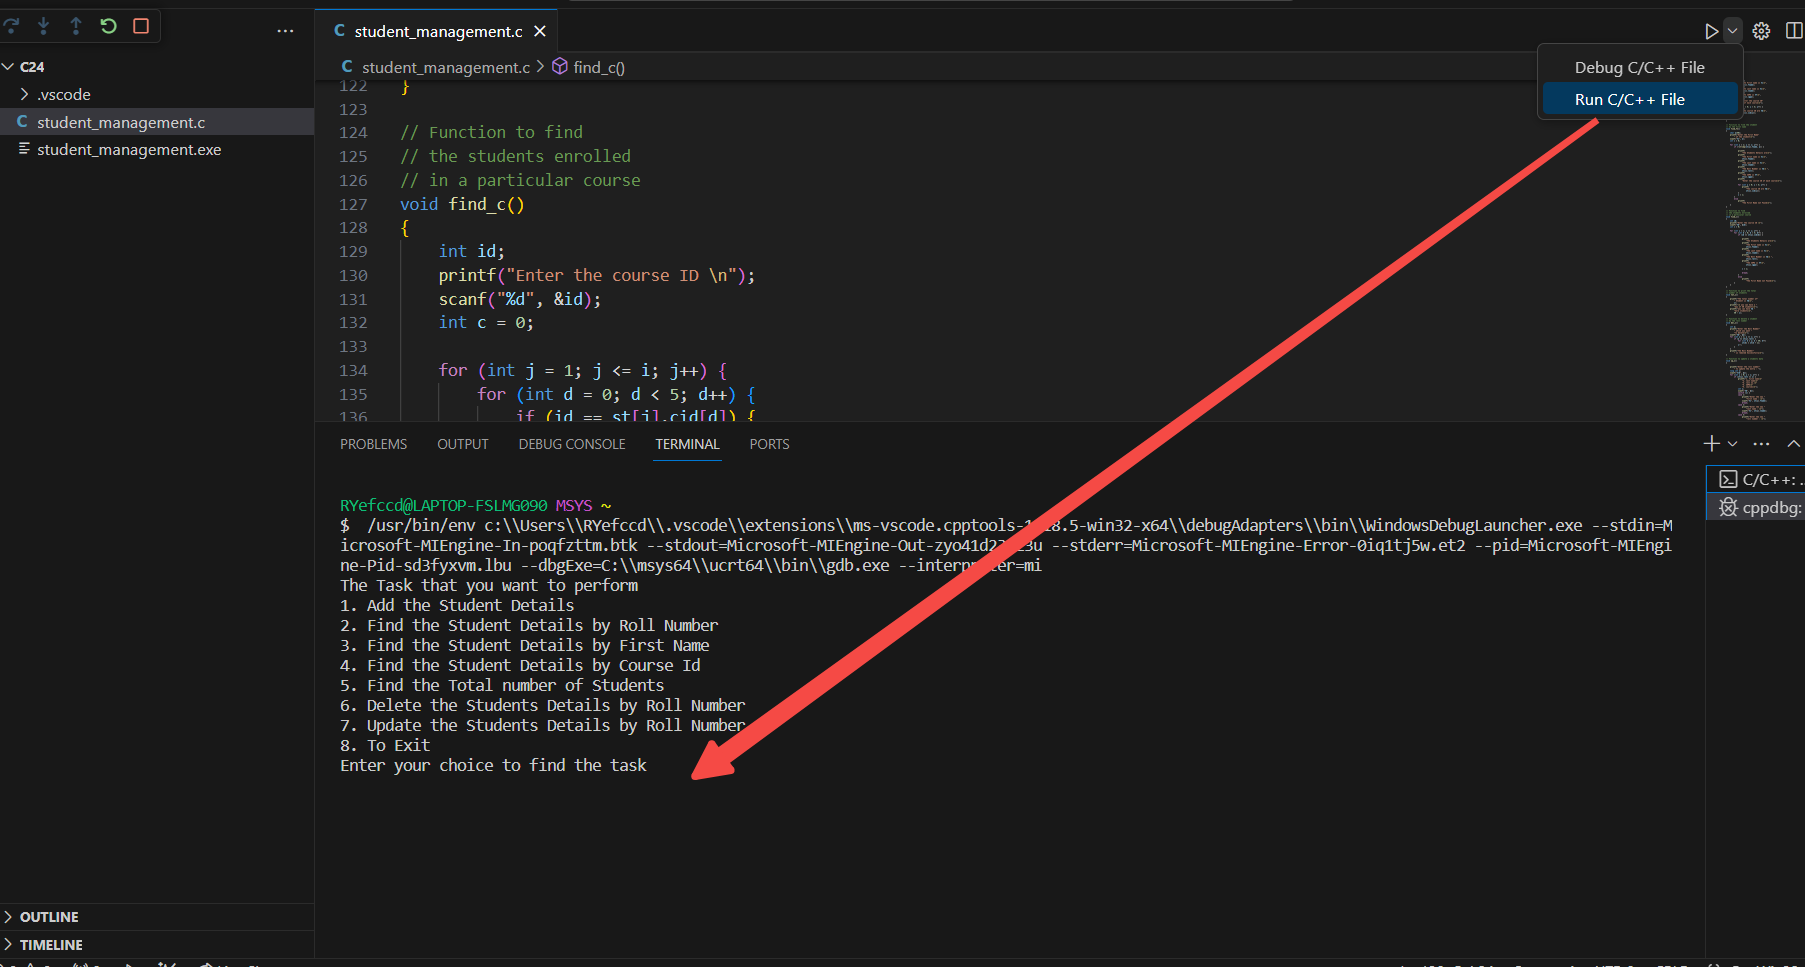Create a new terminal with plus icon
Screen dimensions: 1805x967
[x=1711, y=443]
